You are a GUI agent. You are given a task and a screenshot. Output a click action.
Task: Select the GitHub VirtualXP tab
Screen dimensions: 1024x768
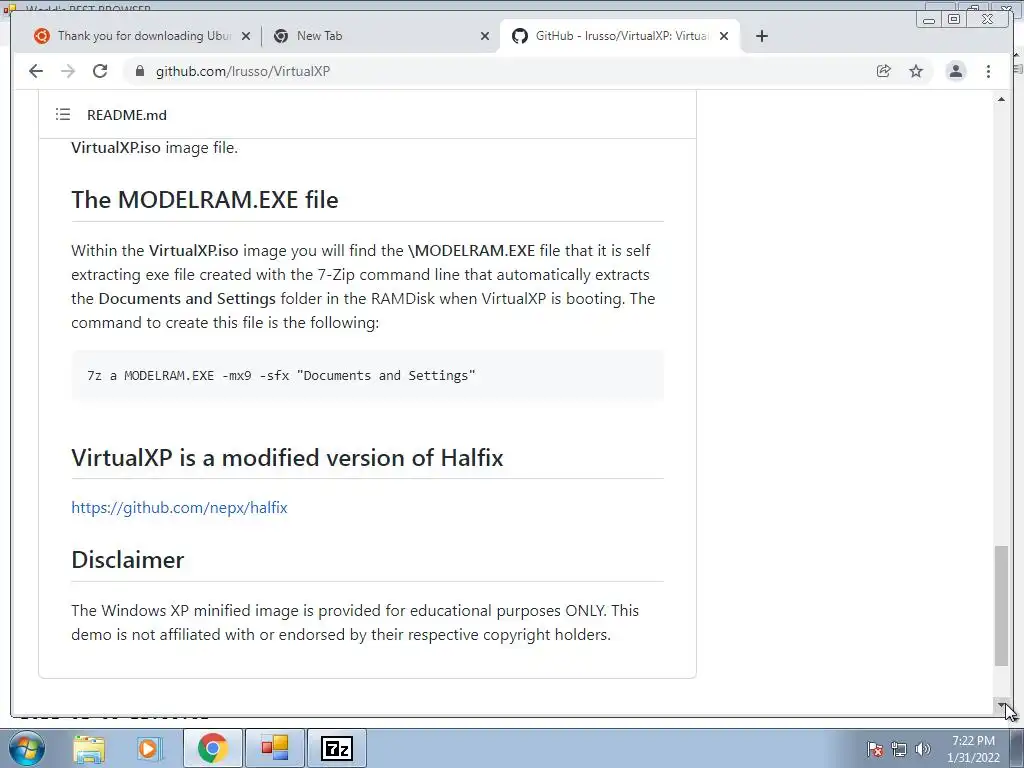[x=619, y=36]
